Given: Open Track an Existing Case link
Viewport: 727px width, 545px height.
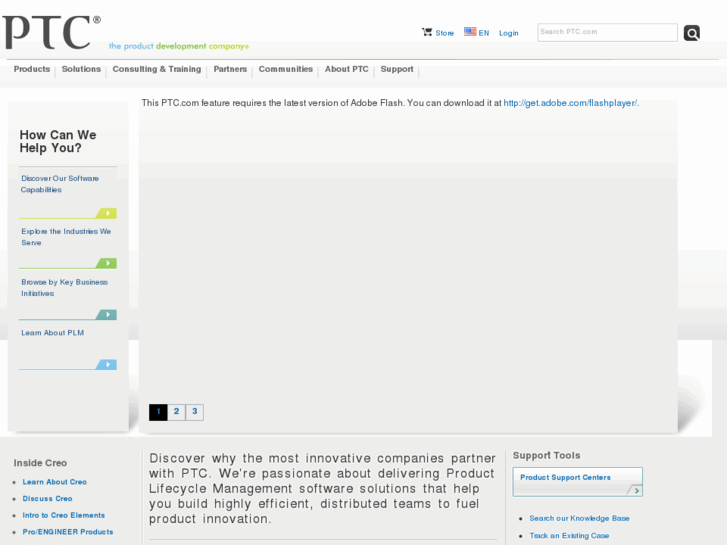Looking at the screenshot, I should [569, 535].
